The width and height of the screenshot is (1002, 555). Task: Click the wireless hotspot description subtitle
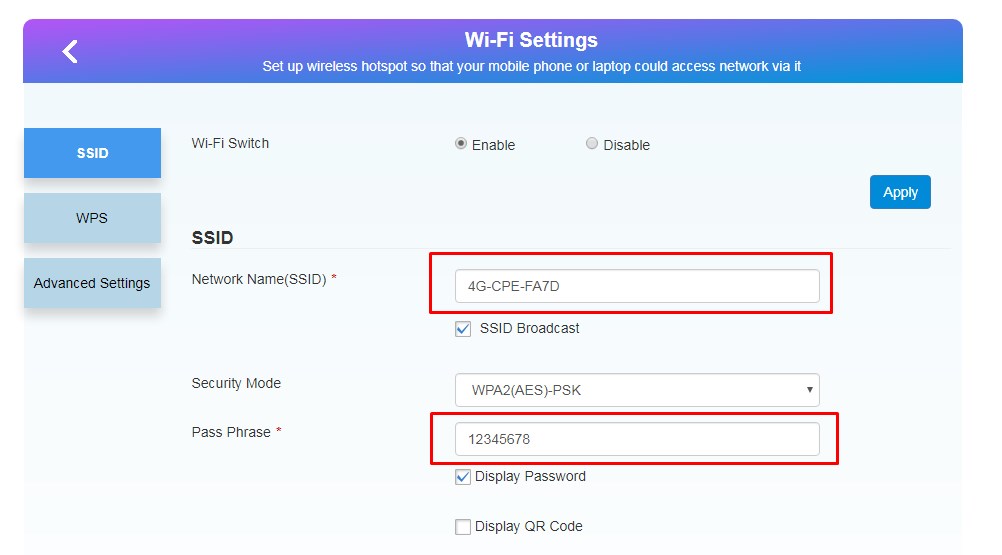coord(531,66)
